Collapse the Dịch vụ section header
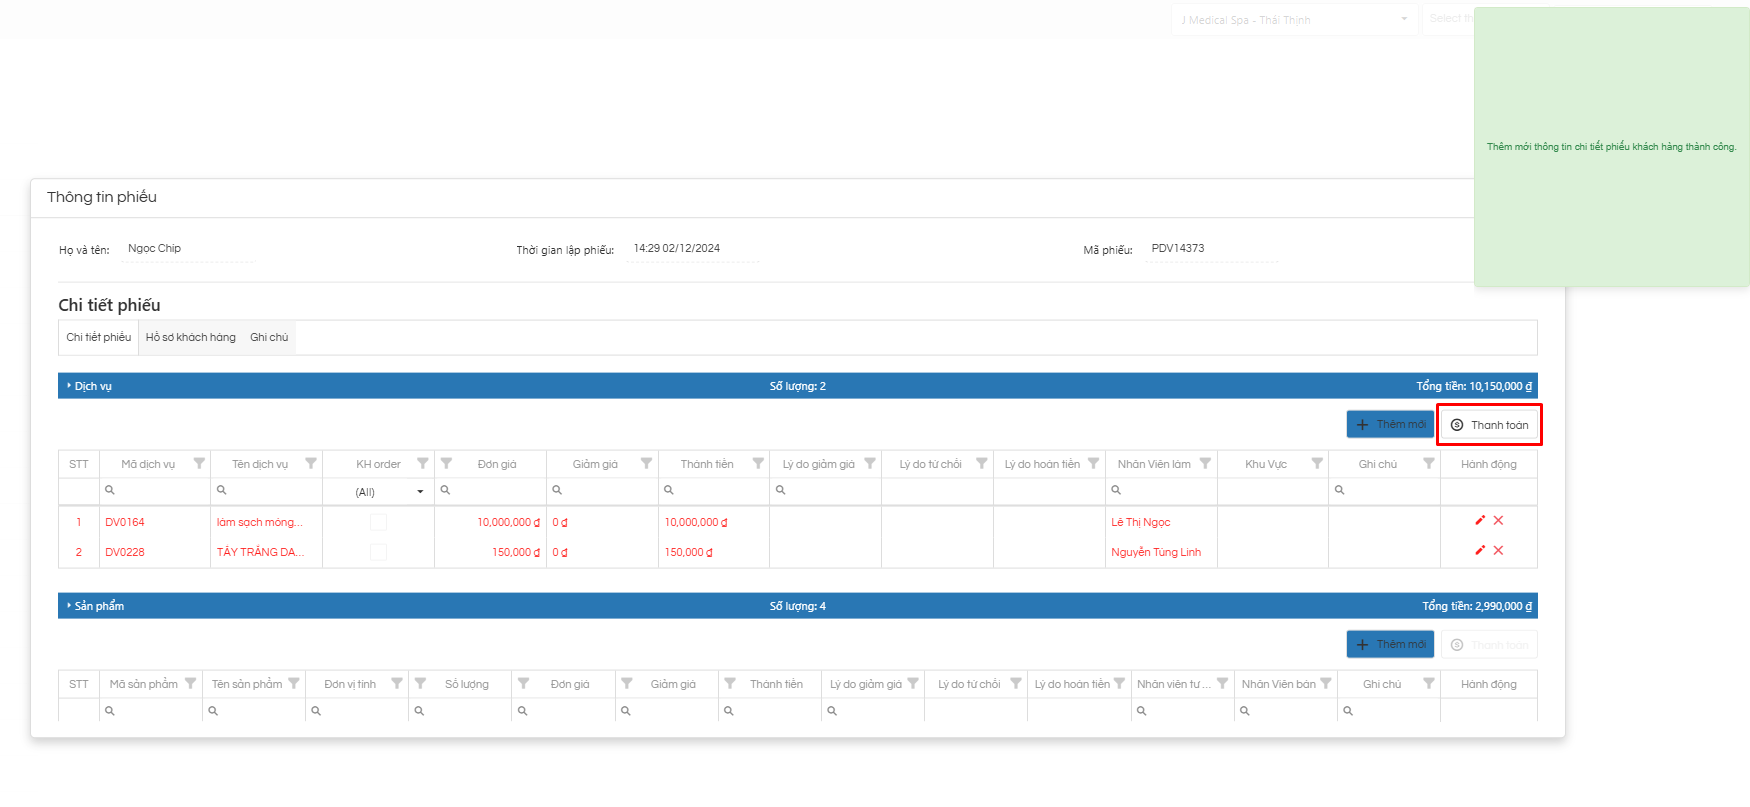The image size is (1750, 807). click(x=92, y=386)
